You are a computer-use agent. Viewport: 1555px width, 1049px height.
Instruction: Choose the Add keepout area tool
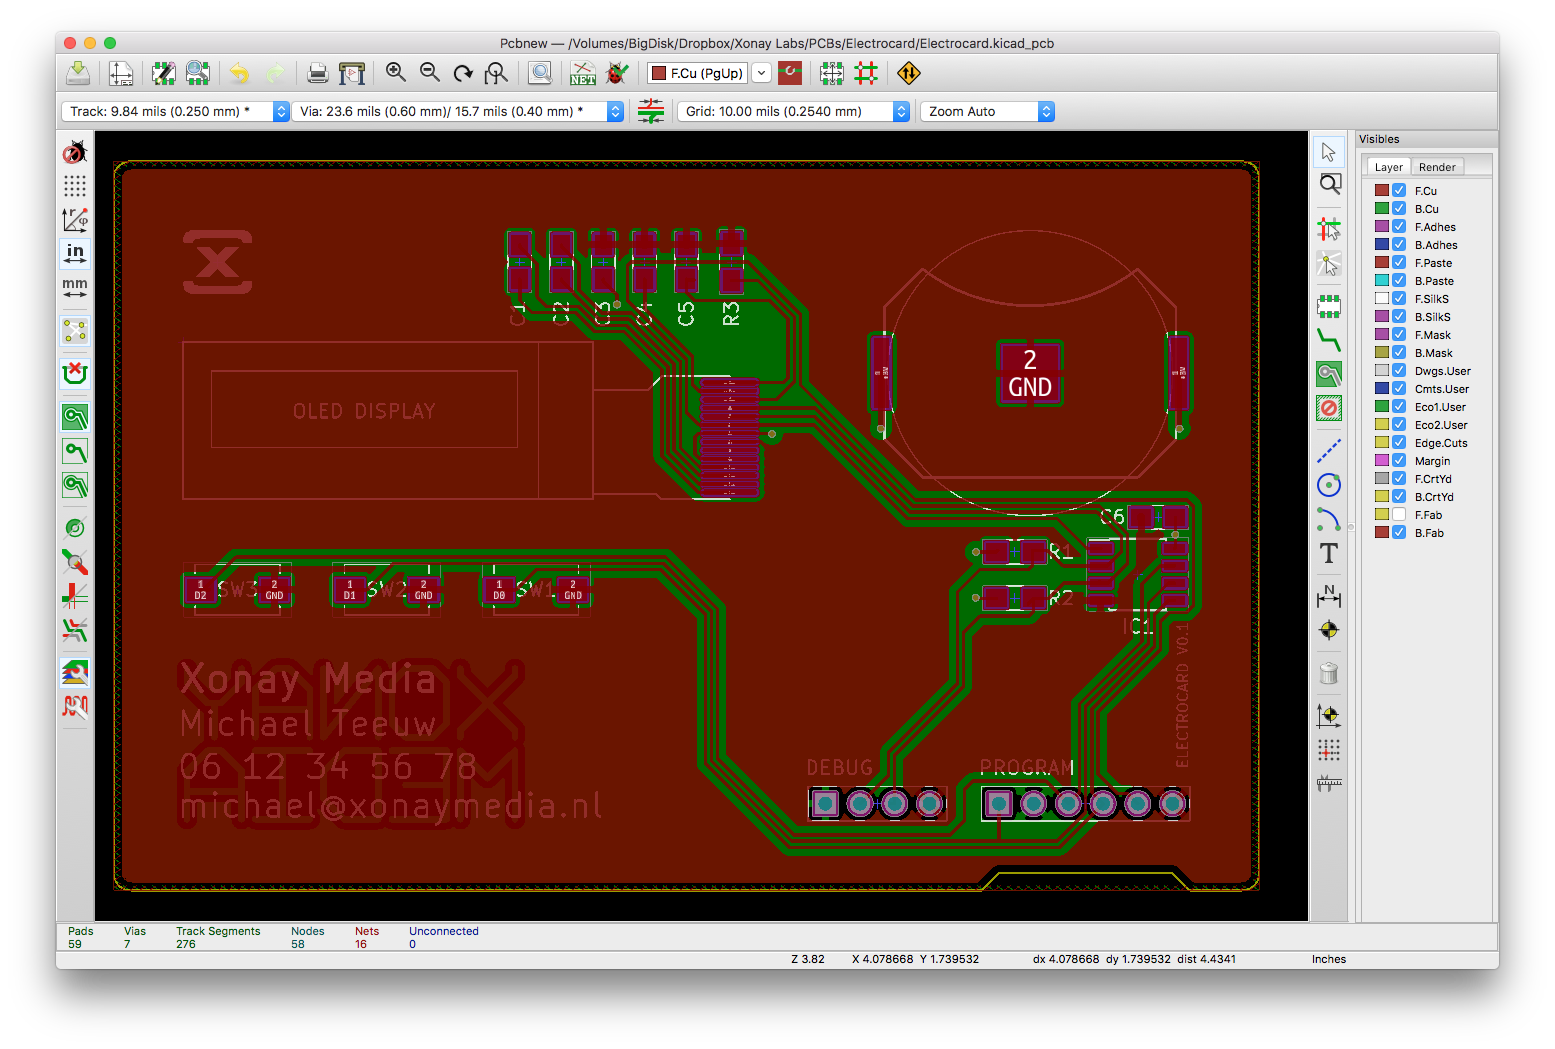click(x=1328, y=408)
